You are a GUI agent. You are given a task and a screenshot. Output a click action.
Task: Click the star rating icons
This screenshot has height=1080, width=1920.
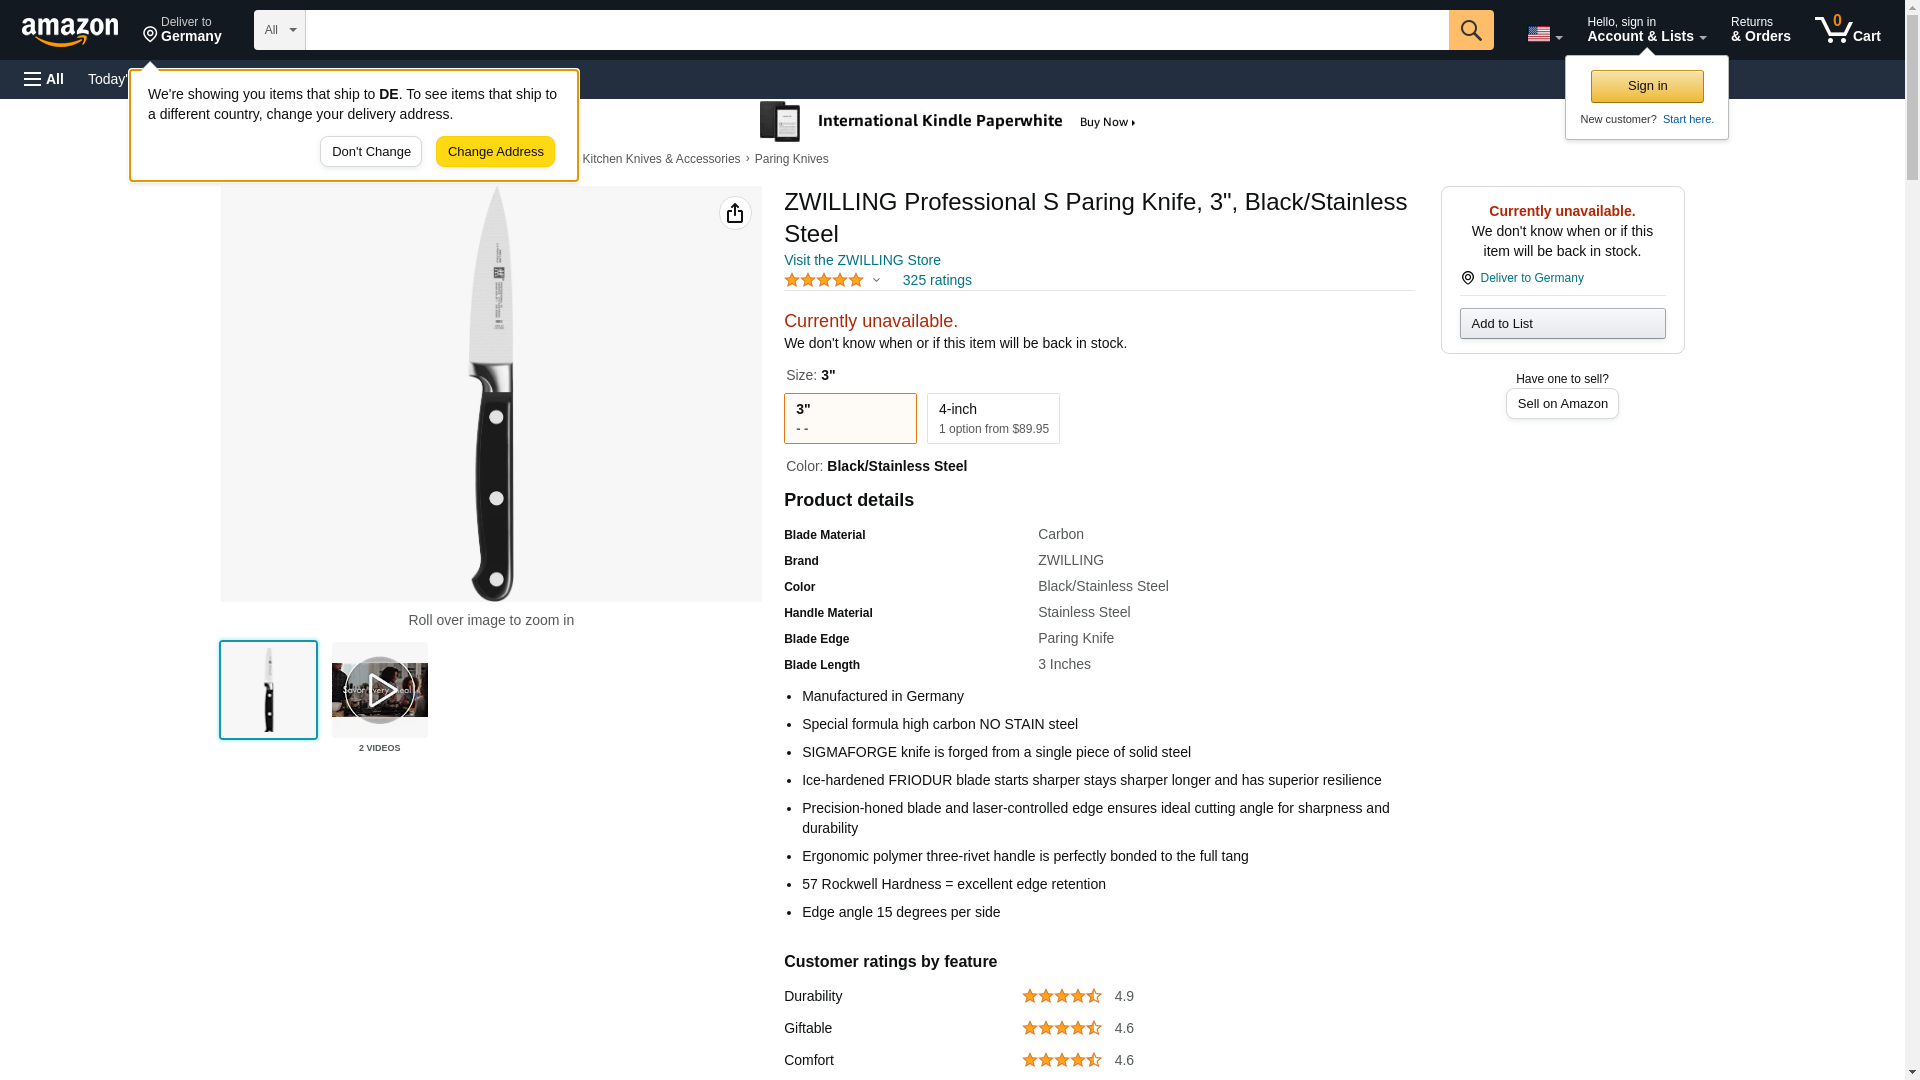click(824, 281)
